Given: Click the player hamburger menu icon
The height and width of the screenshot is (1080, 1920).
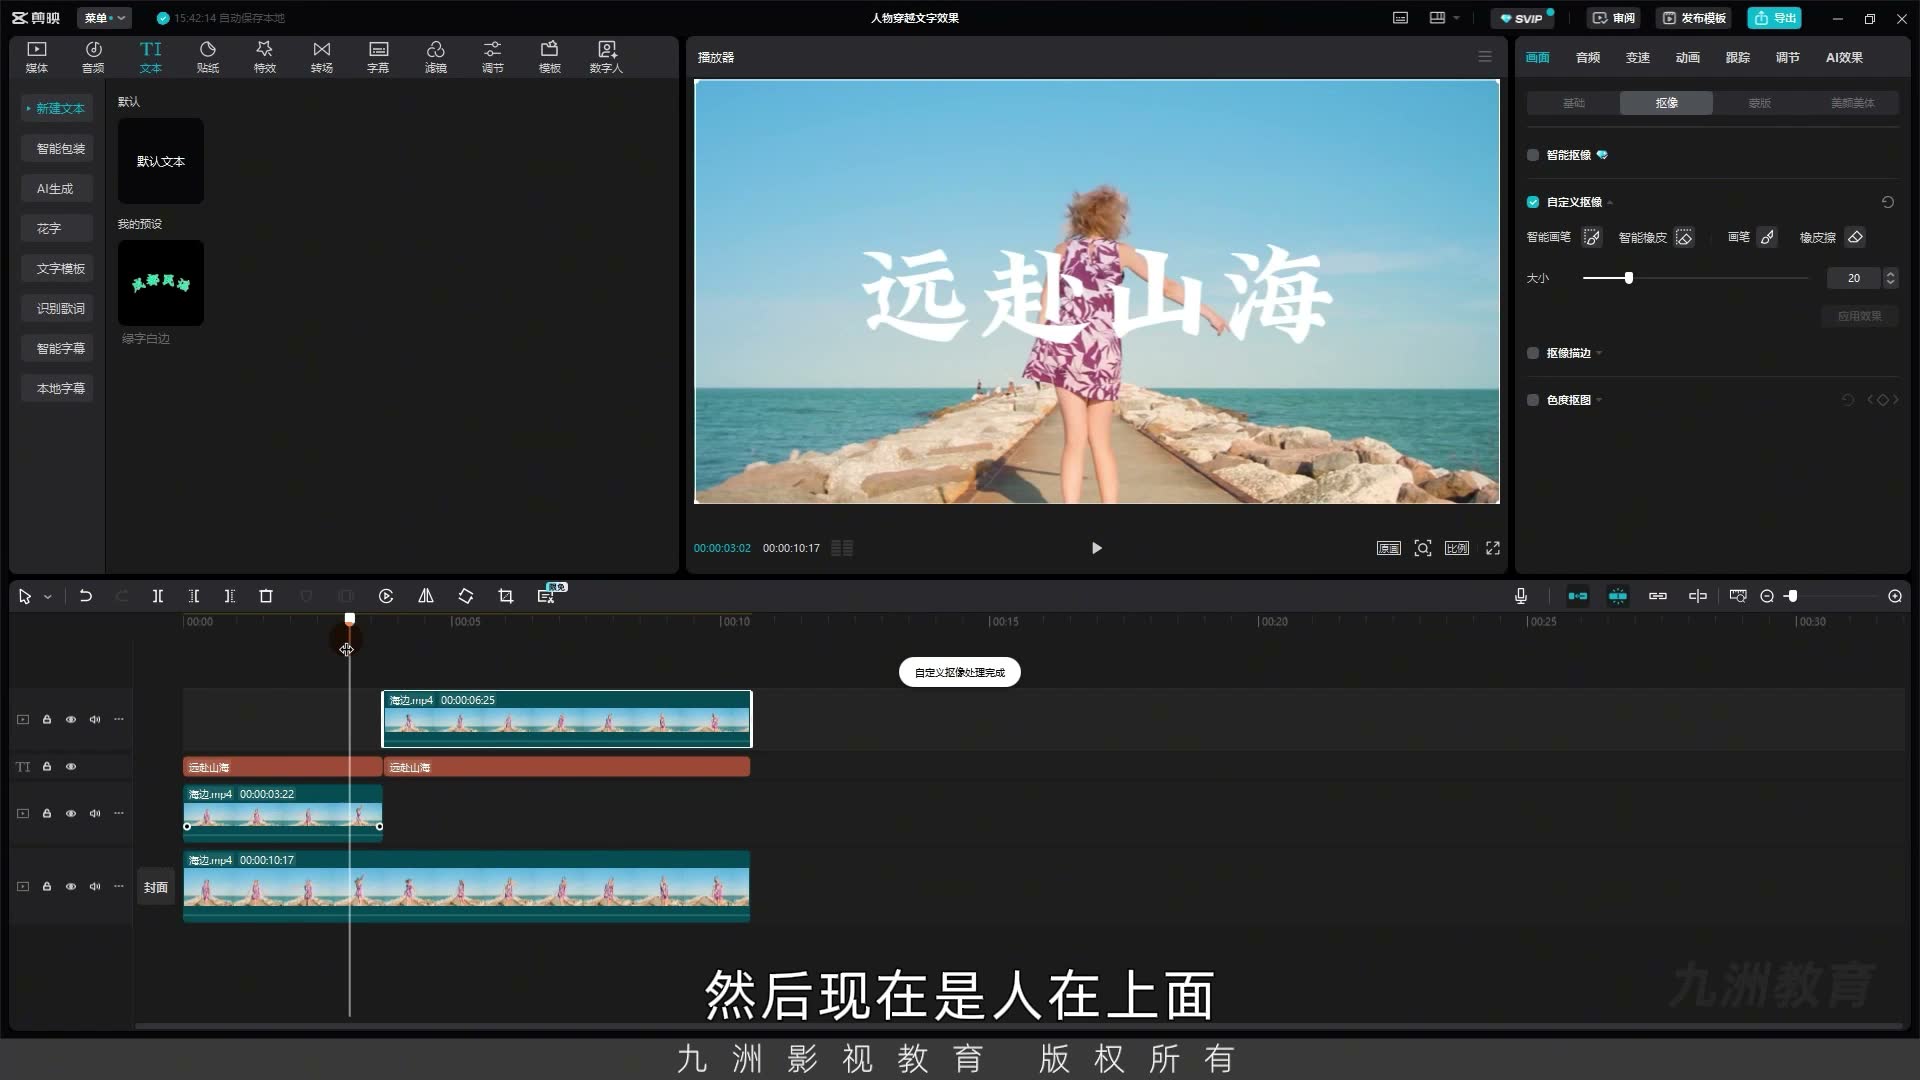Looking at the screenshot, I should 1485,57.
